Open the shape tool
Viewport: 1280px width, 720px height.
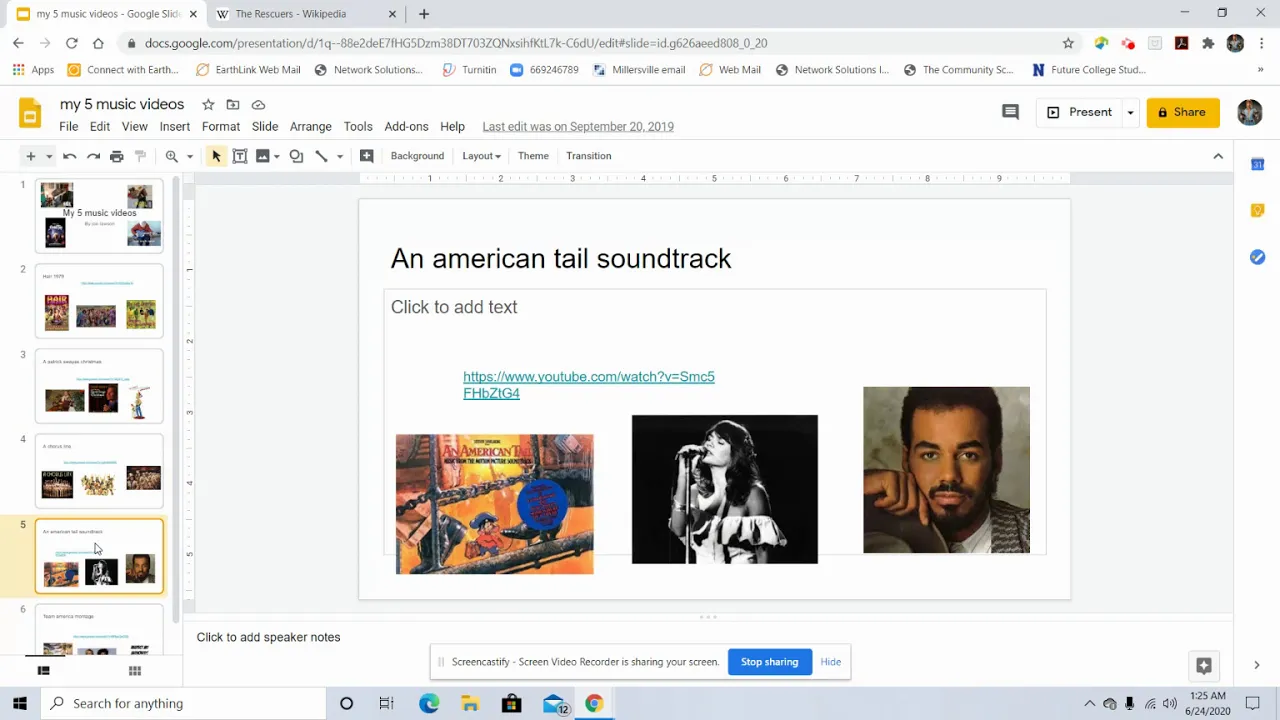click(x=296, y=156)
